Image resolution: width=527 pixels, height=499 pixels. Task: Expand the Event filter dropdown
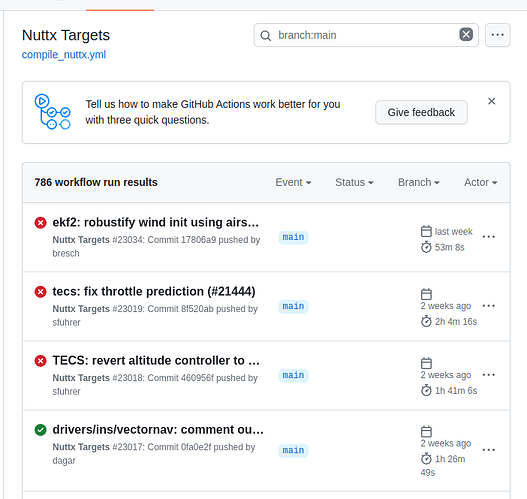click(293, 182)
